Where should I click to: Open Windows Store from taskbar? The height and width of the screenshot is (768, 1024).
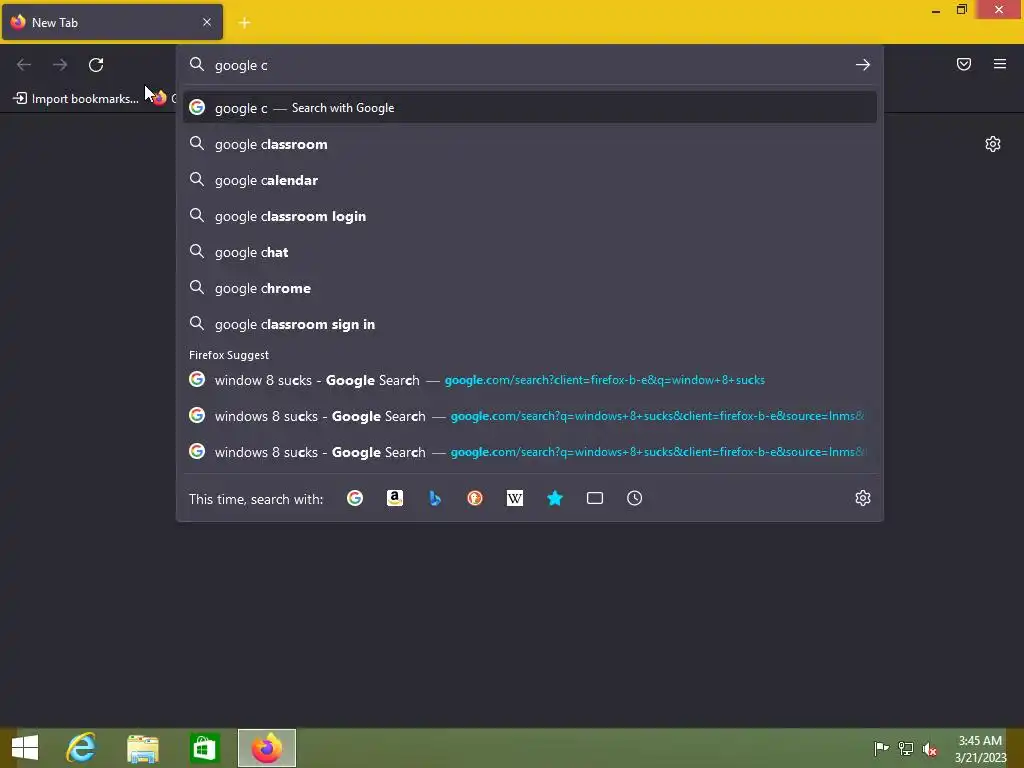click(x=204, y=748)
